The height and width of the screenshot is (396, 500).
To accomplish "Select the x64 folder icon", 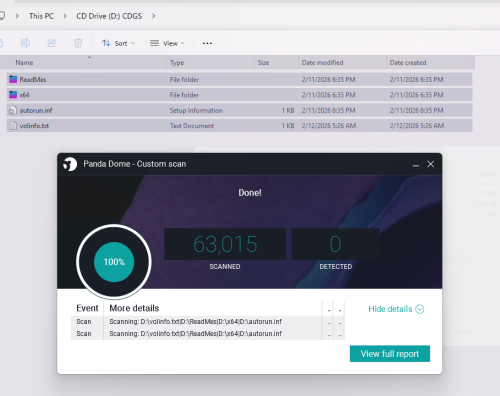I will [x=13, y=95].
